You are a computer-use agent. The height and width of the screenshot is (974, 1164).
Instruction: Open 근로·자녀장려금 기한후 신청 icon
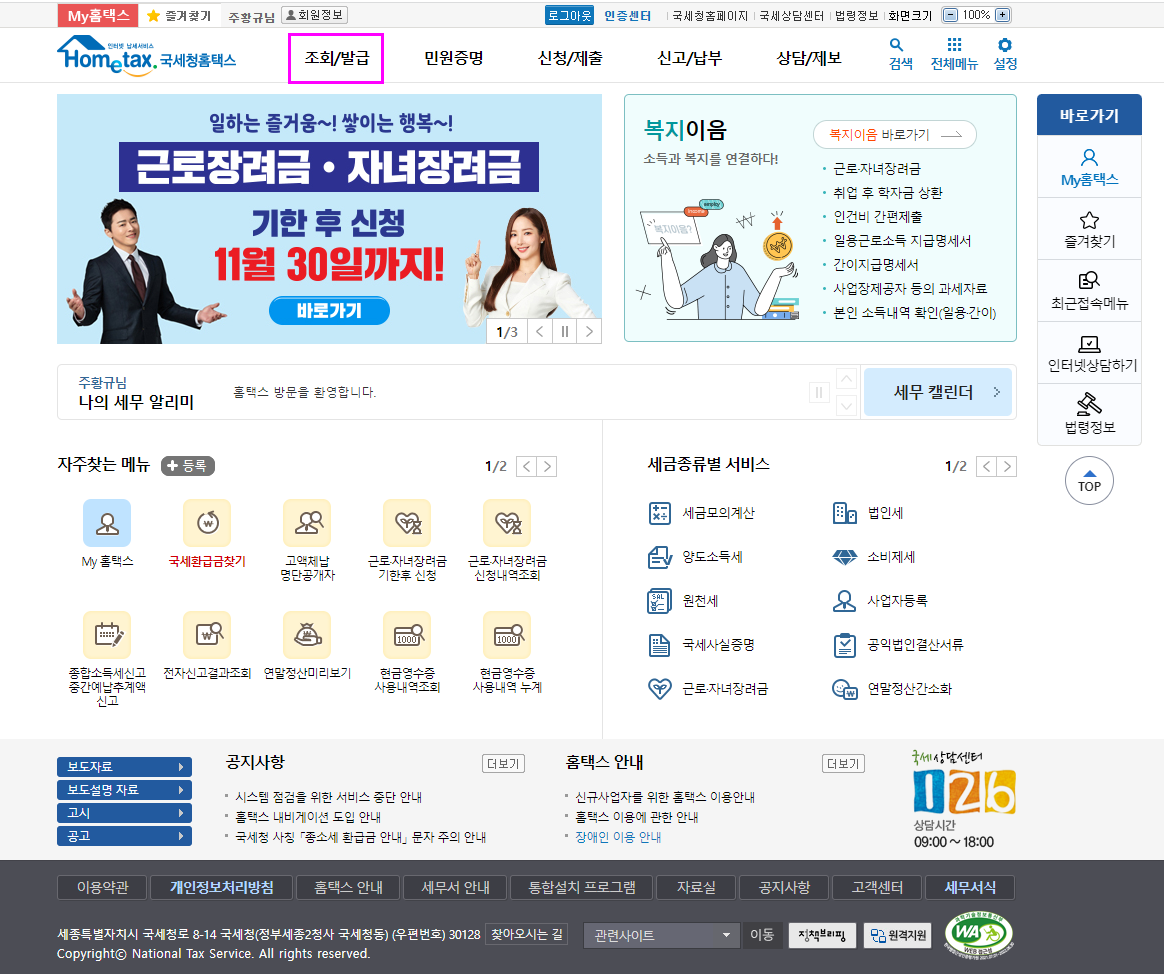[x=408, y=523]
